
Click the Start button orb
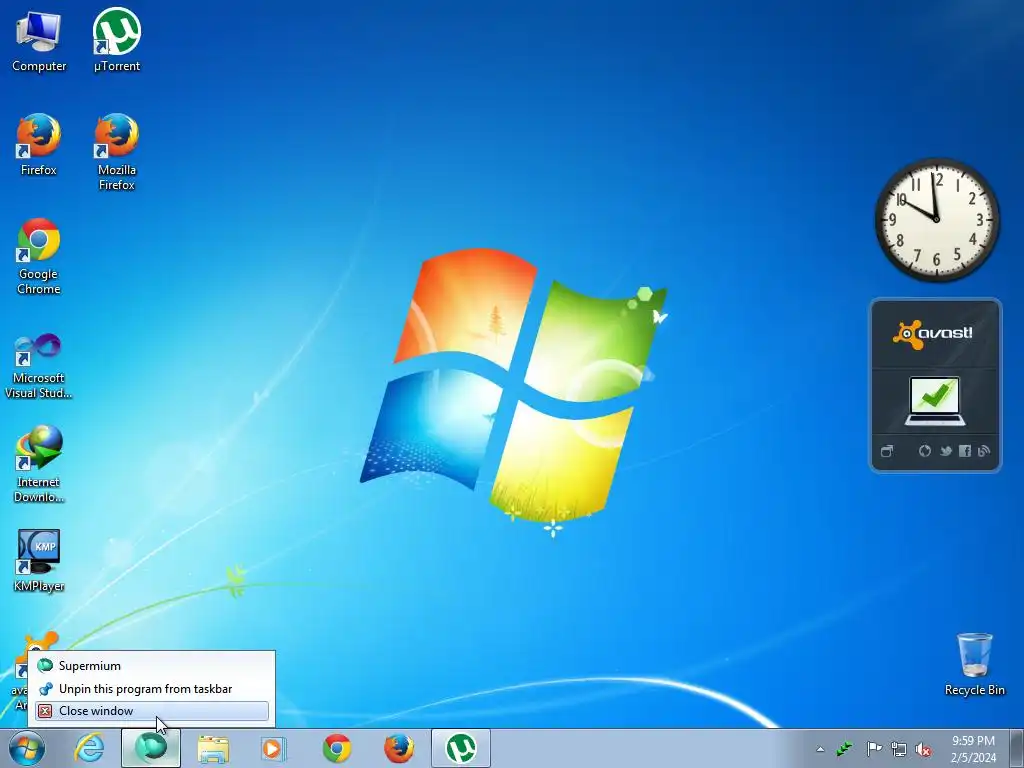27,748
